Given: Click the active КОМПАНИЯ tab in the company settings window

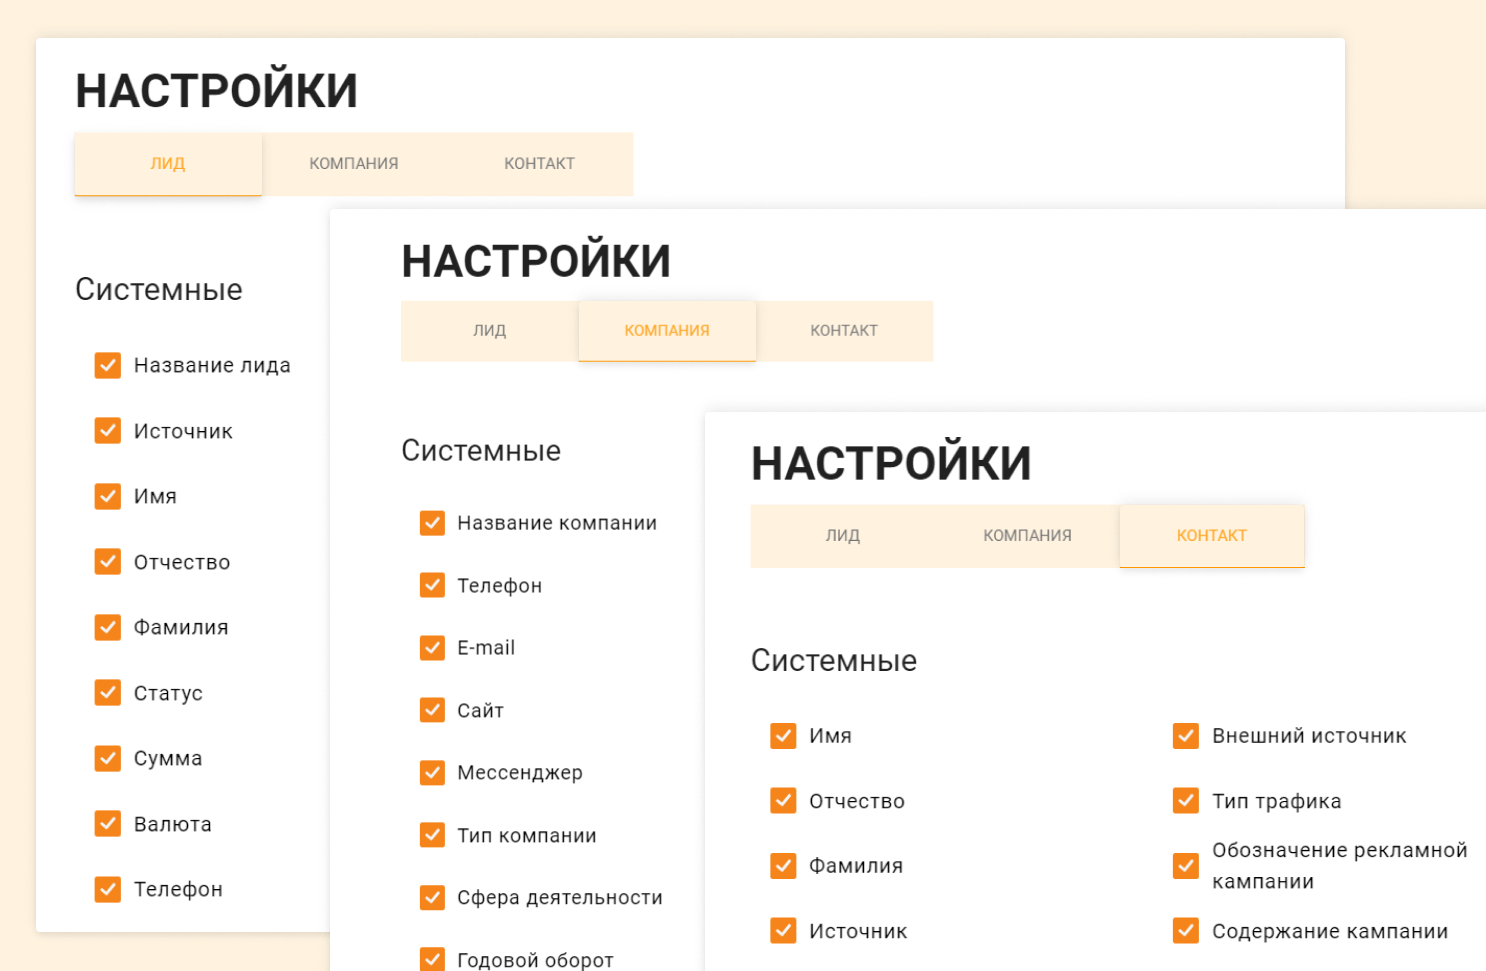Looking at the screenshot, I should [x=667, y=331].
